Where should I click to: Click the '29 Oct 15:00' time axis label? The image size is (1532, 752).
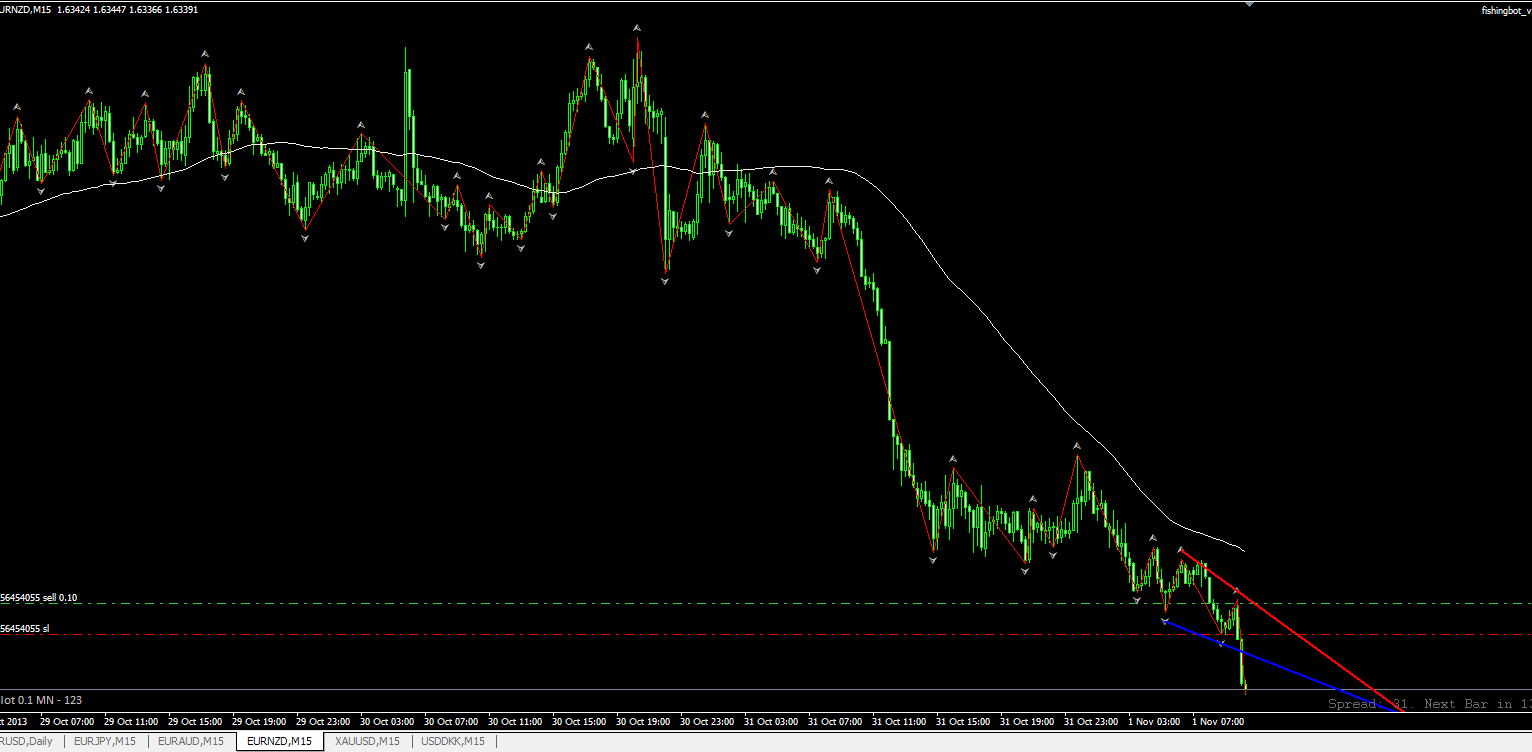click(x=195, y=720)
